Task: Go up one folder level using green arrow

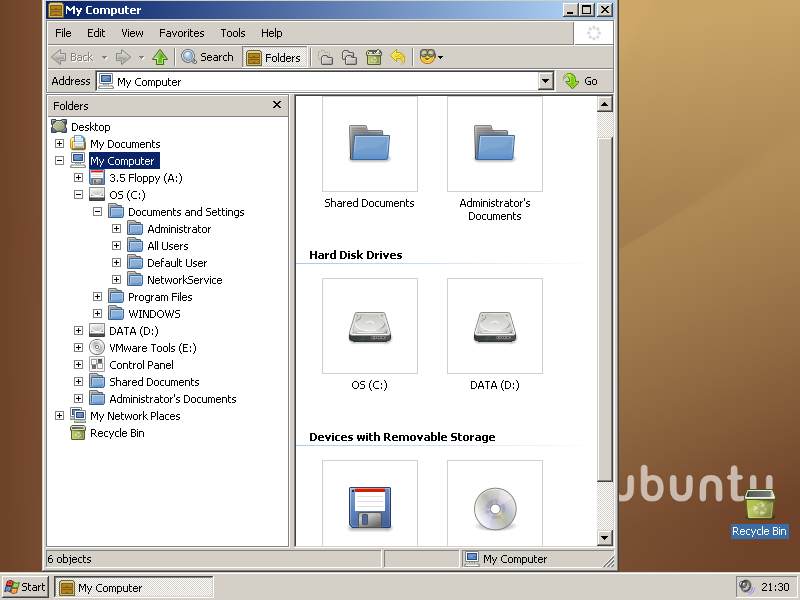Action: coord(160,57)
